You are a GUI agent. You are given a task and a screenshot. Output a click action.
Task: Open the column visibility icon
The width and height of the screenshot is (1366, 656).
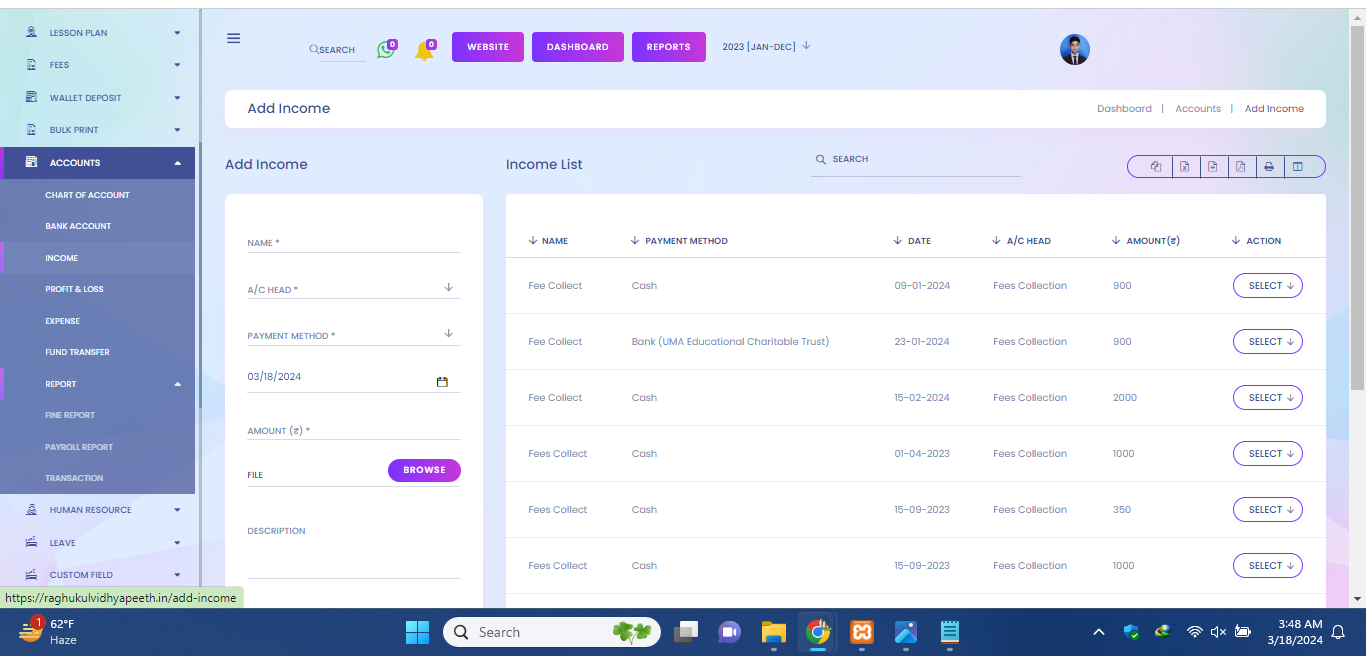coord(1298,167)
